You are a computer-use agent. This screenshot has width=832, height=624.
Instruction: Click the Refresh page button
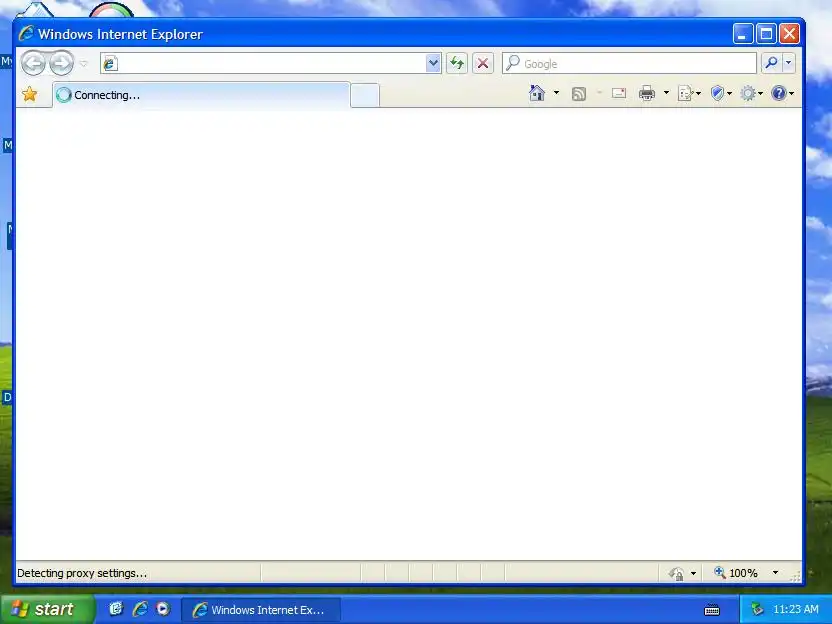(456, 64)
